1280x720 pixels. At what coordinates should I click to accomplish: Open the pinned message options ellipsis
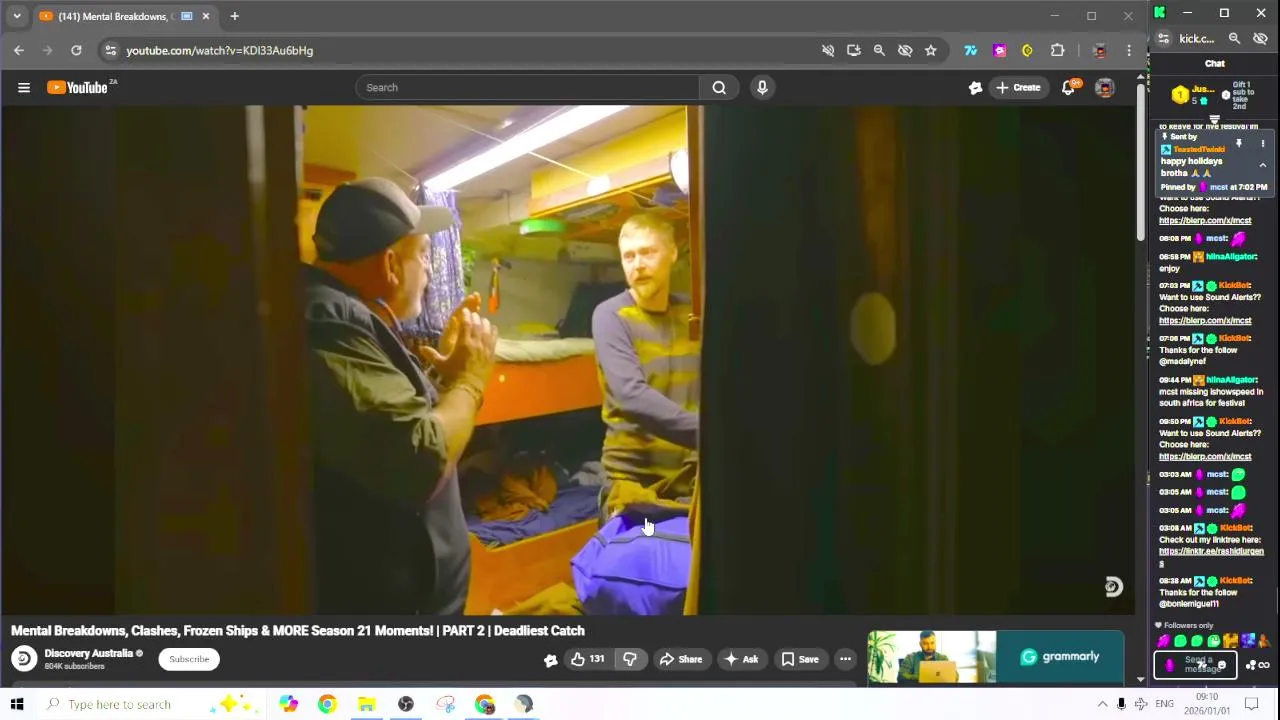click(1262, 144)
